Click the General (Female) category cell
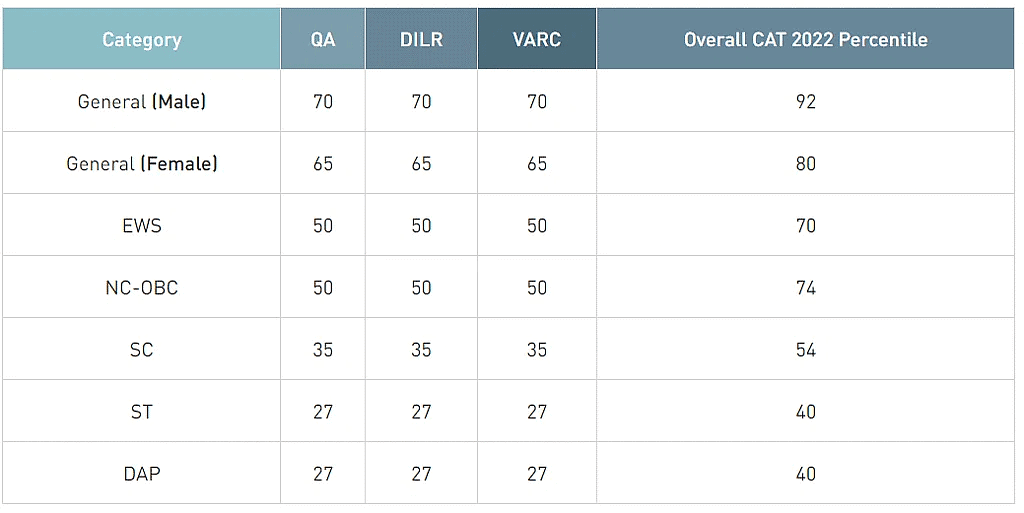This screenshot has height=513, width=1024. [142, 163]
